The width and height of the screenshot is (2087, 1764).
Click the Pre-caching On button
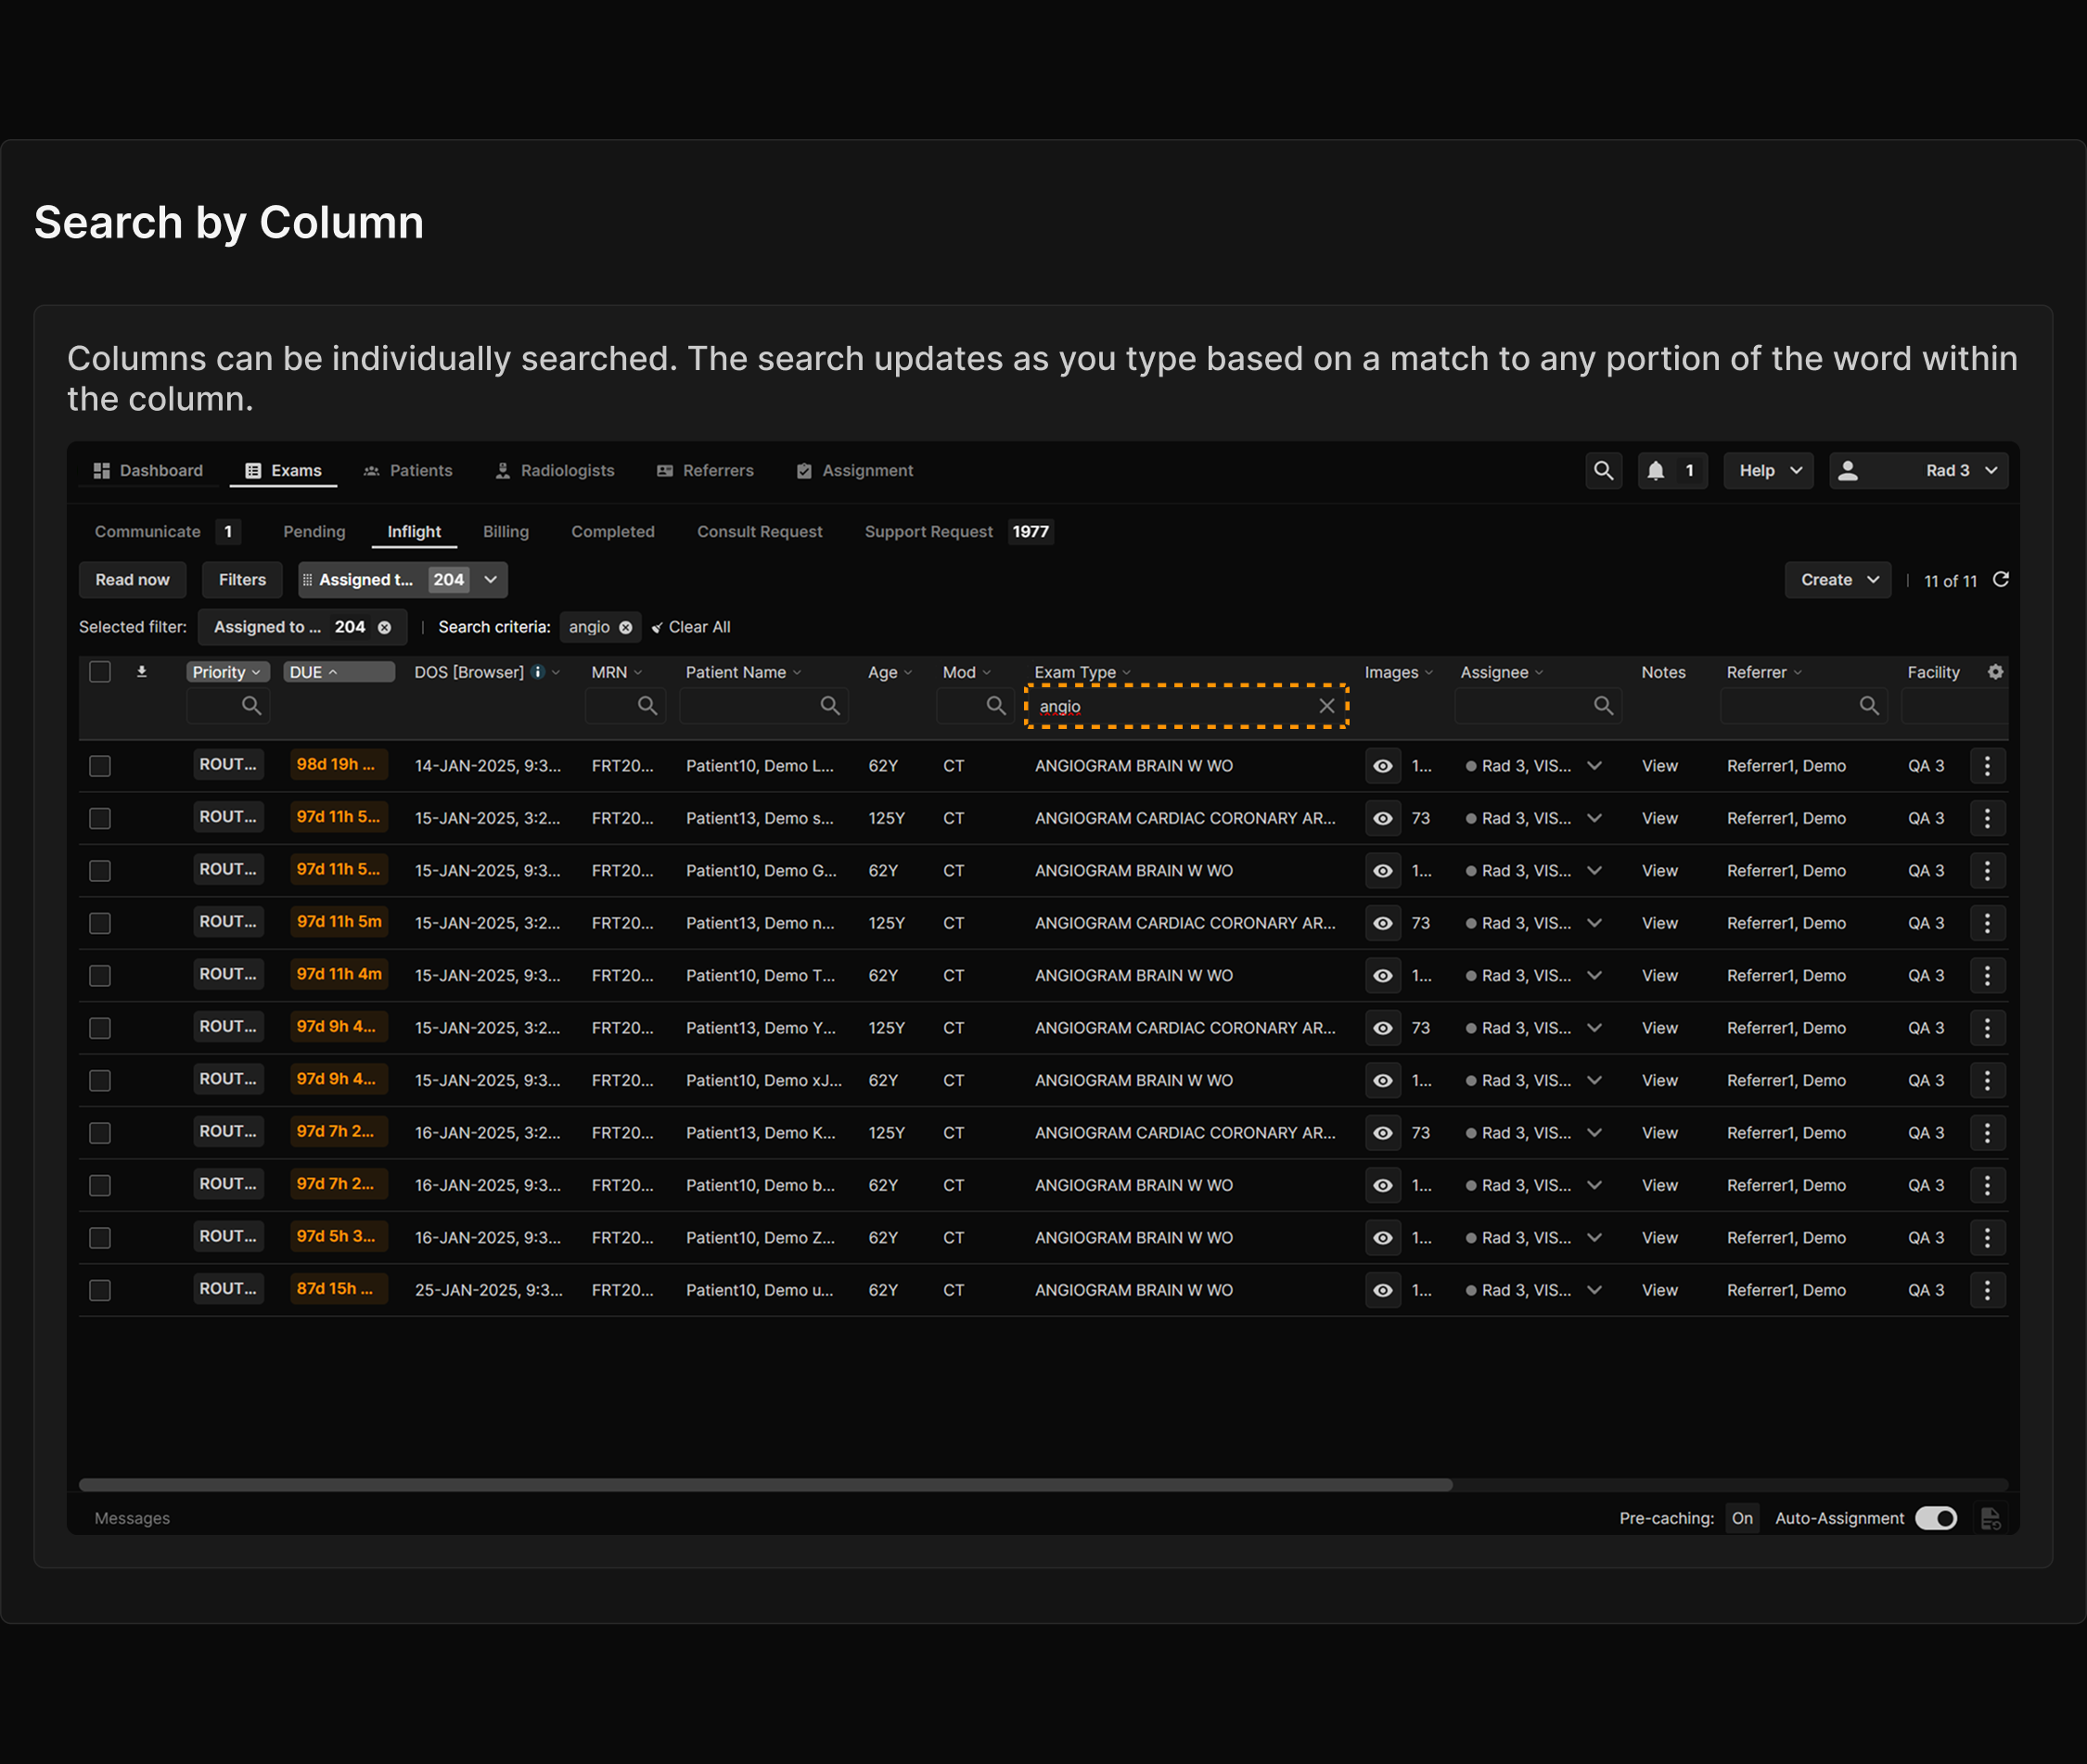pos(1742,1518)
